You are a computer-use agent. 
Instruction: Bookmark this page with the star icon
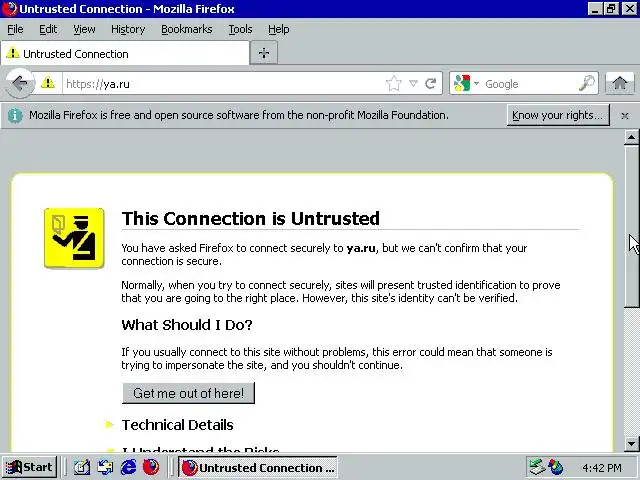pos(393,84)
